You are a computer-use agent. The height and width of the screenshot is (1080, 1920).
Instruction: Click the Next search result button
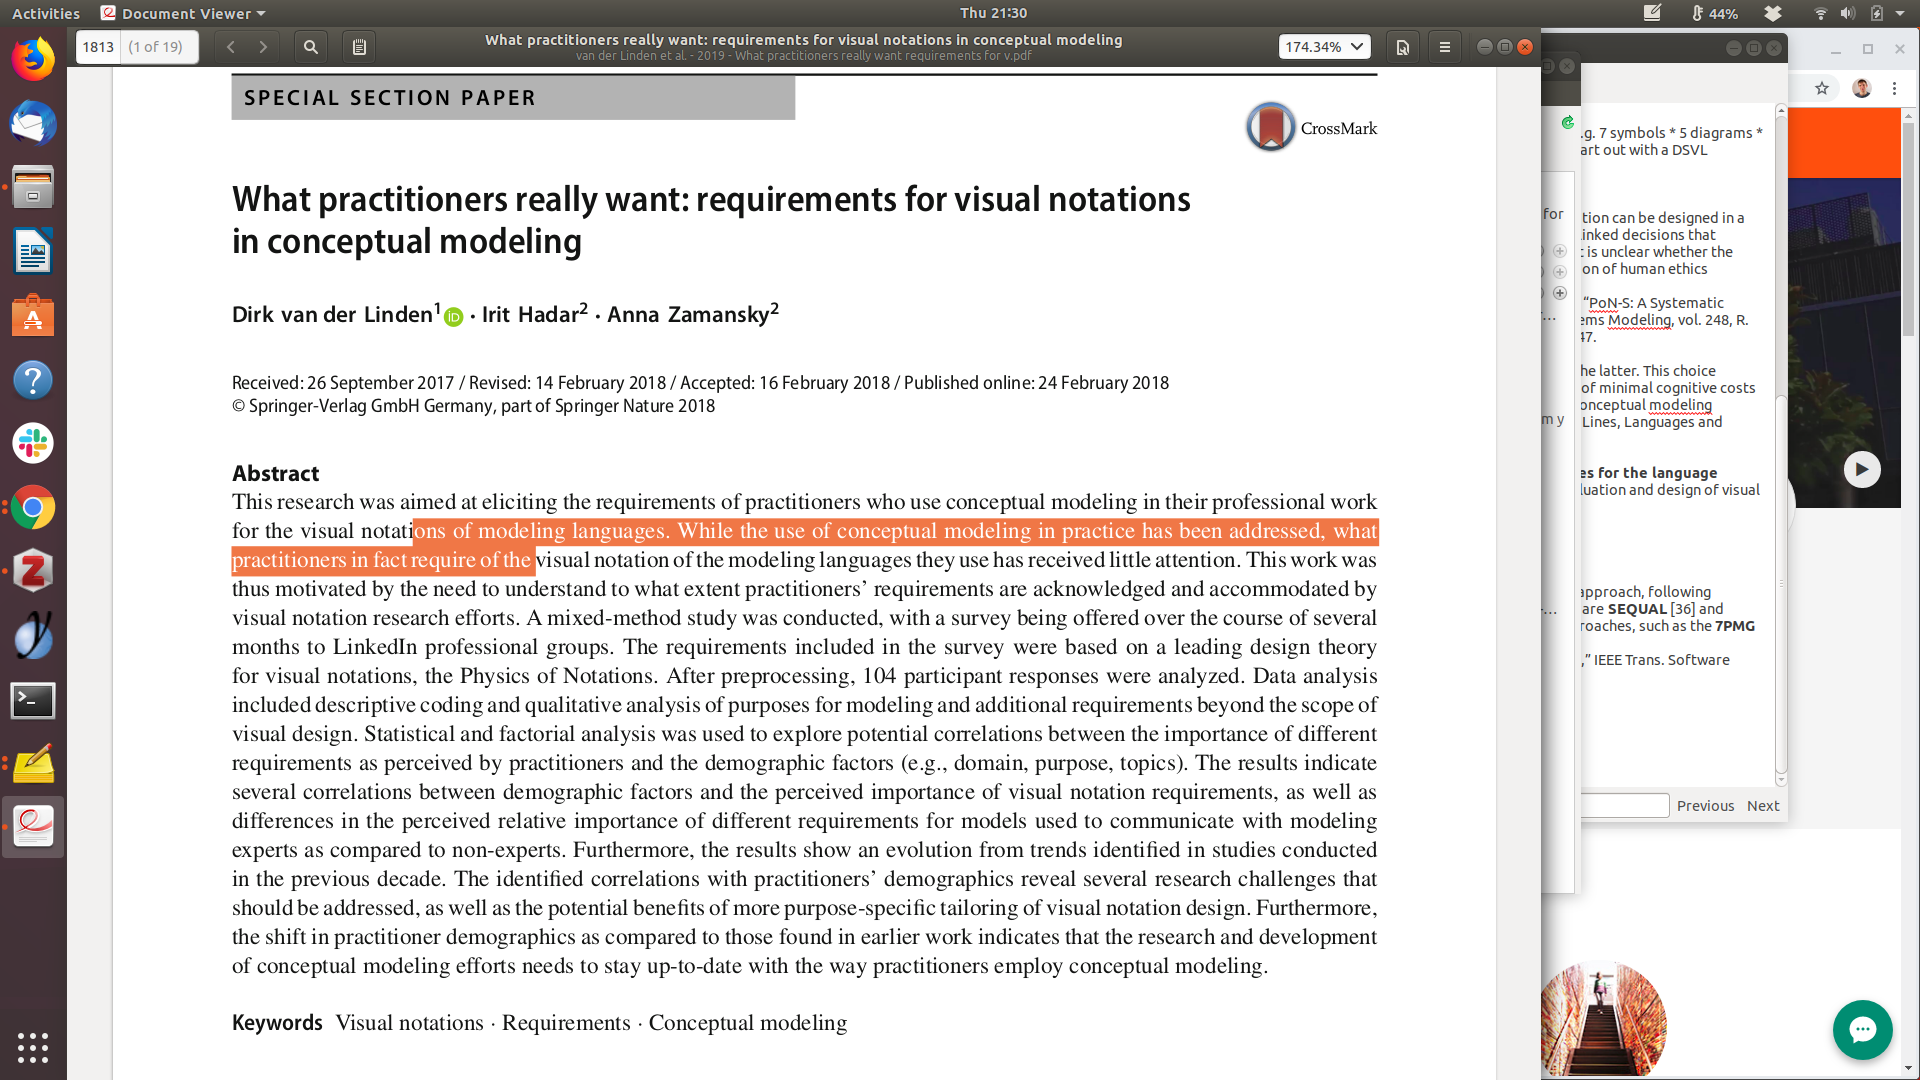1763,806
